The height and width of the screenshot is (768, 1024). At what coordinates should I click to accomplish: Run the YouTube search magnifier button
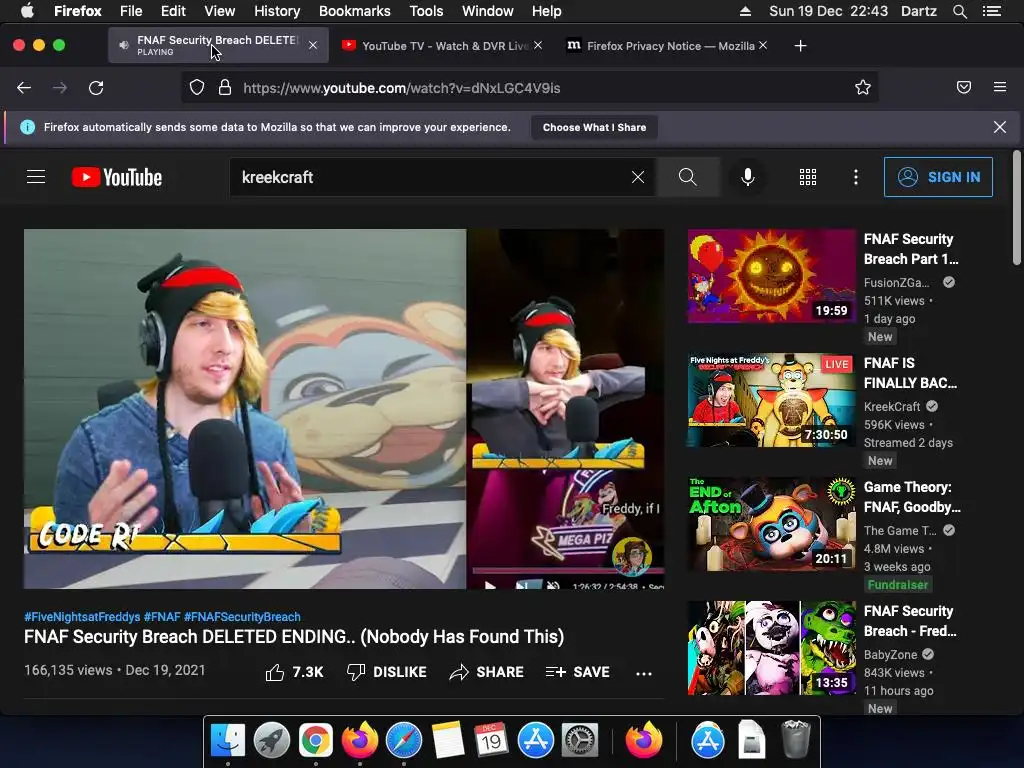[688, 177]
